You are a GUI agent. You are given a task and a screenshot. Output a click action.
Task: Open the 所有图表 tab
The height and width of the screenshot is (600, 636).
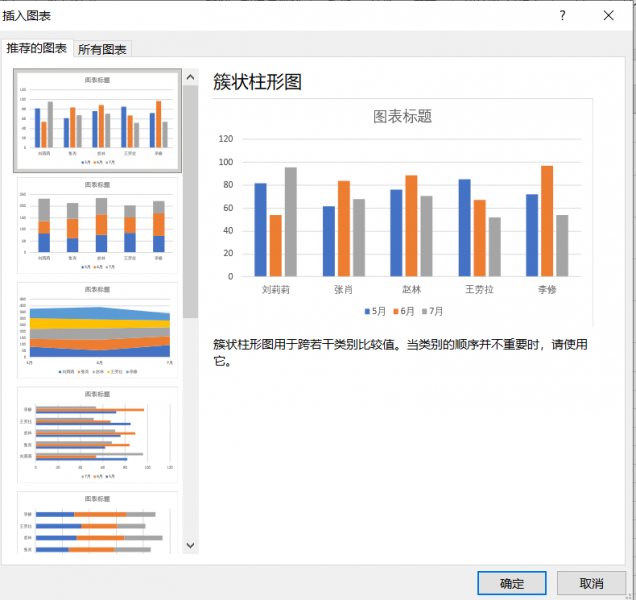point(103,49)
